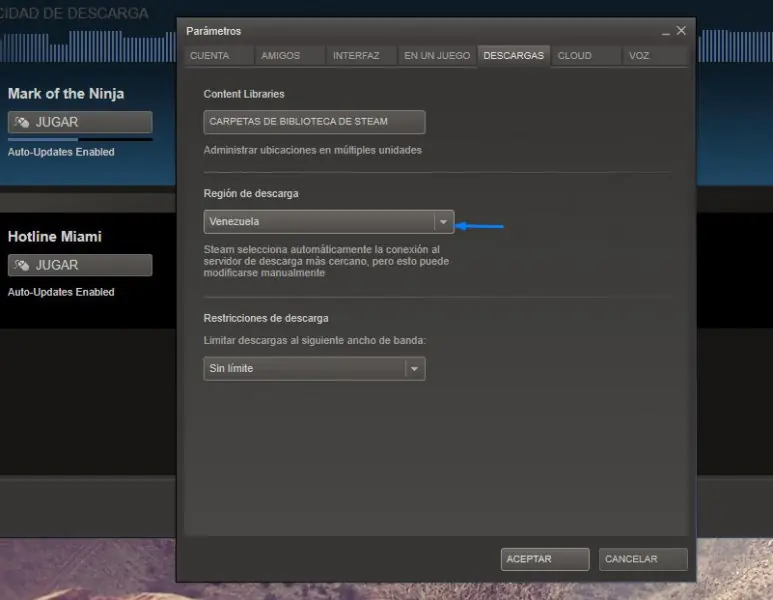773x600 pixels.
Task: Expand the Sin límite bandwidth dropdown arrow
Action: pyautogui.click(x=415, y=369)
